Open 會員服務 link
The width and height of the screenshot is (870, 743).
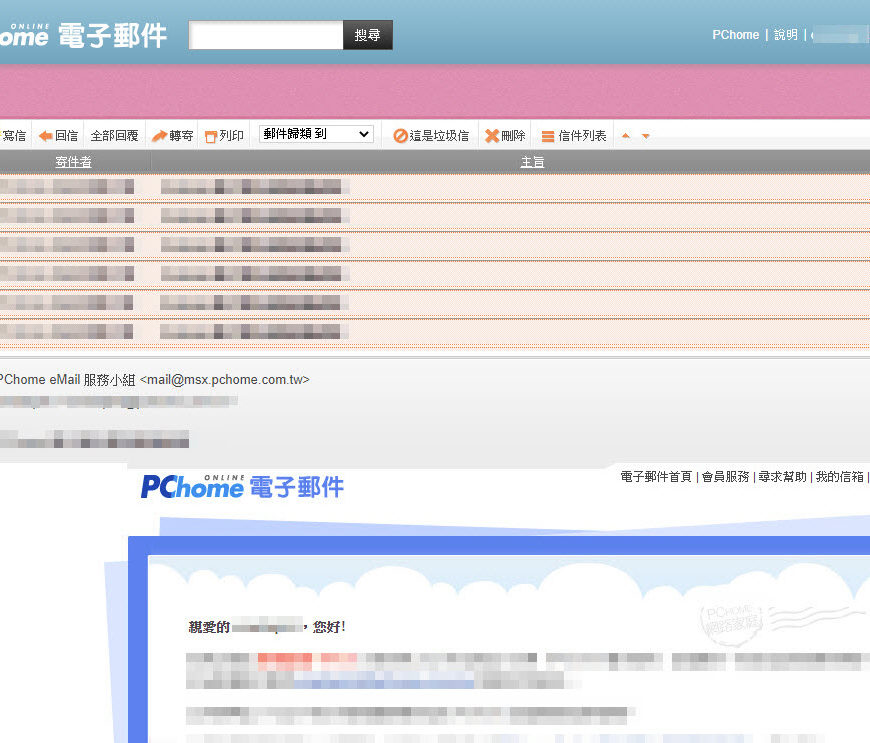point(725,477)
